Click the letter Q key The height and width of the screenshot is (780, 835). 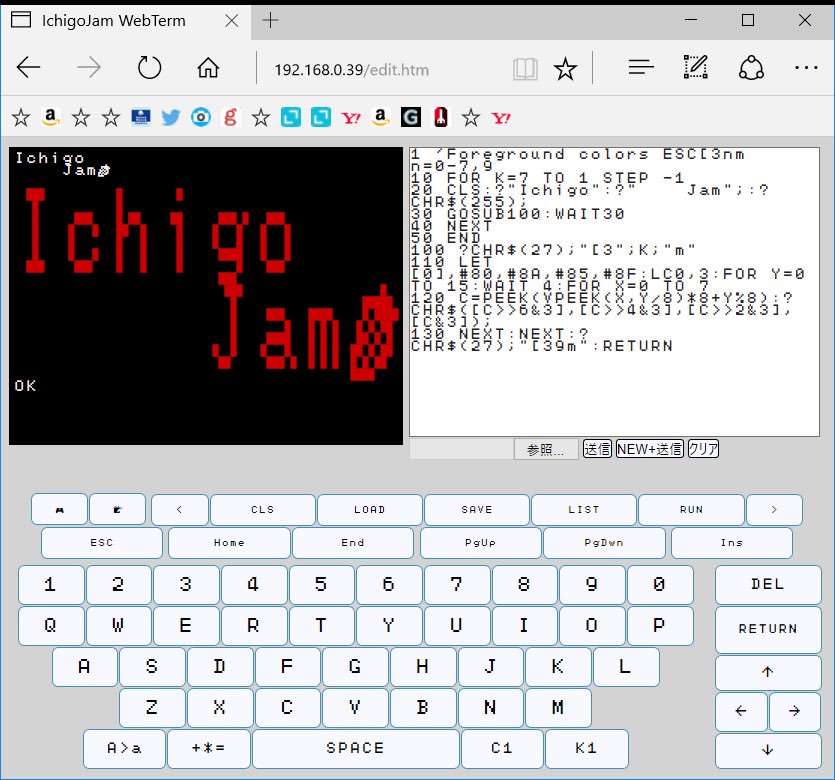(x=51, y=625)
